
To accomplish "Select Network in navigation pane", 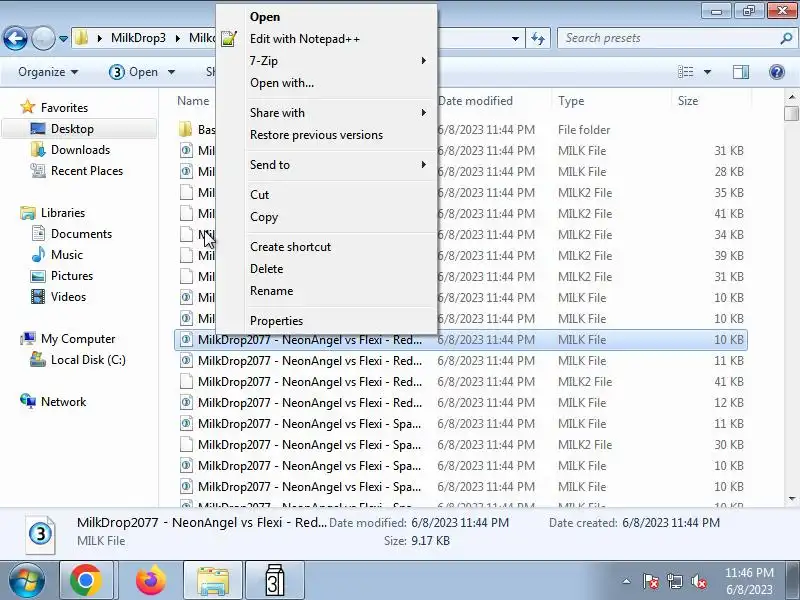I will click(x=63, y=402).
